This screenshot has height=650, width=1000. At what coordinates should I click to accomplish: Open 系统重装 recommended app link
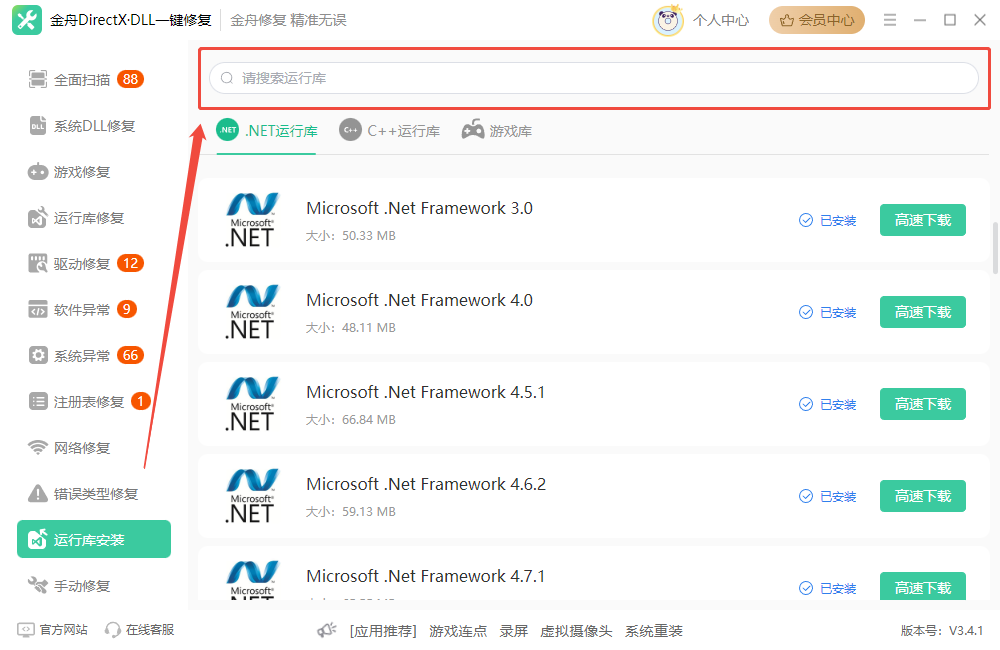coord(653,631)
